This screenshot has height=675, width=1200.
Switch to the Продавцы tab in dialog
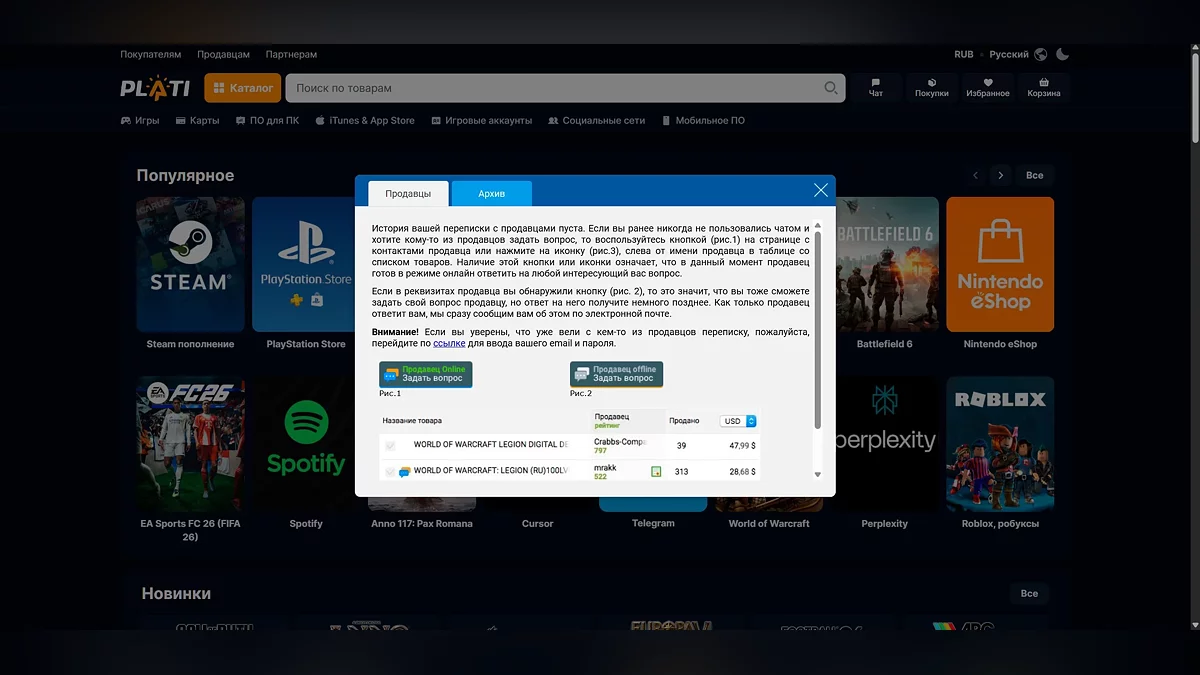pos(408,193)
